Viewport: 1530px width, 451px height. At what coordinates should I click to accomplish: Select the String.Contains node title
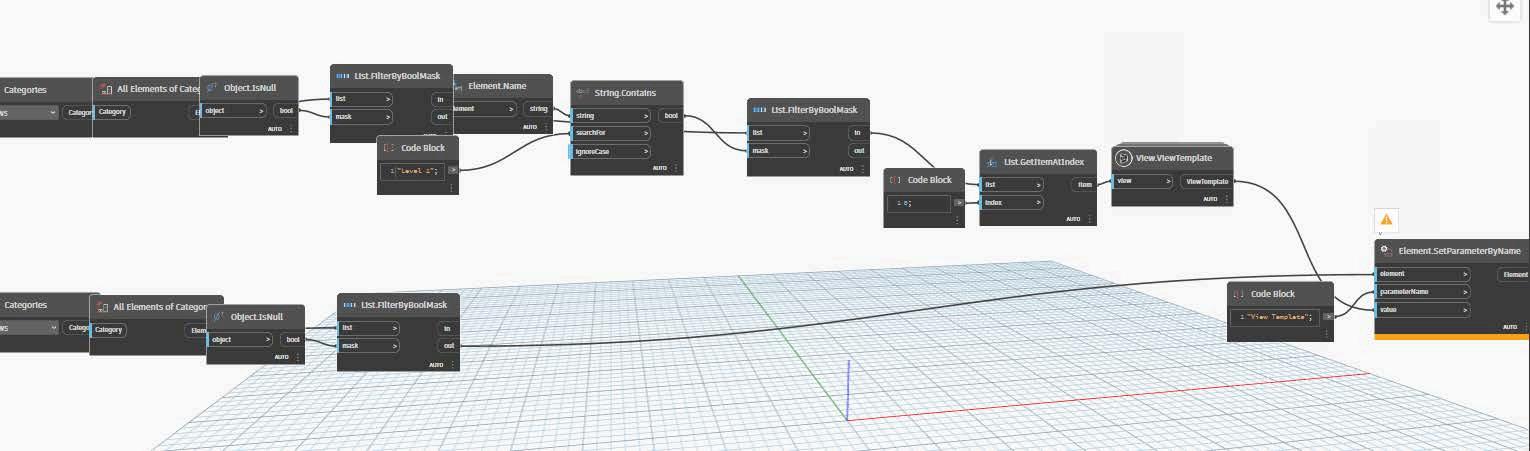tap(626, 93)
